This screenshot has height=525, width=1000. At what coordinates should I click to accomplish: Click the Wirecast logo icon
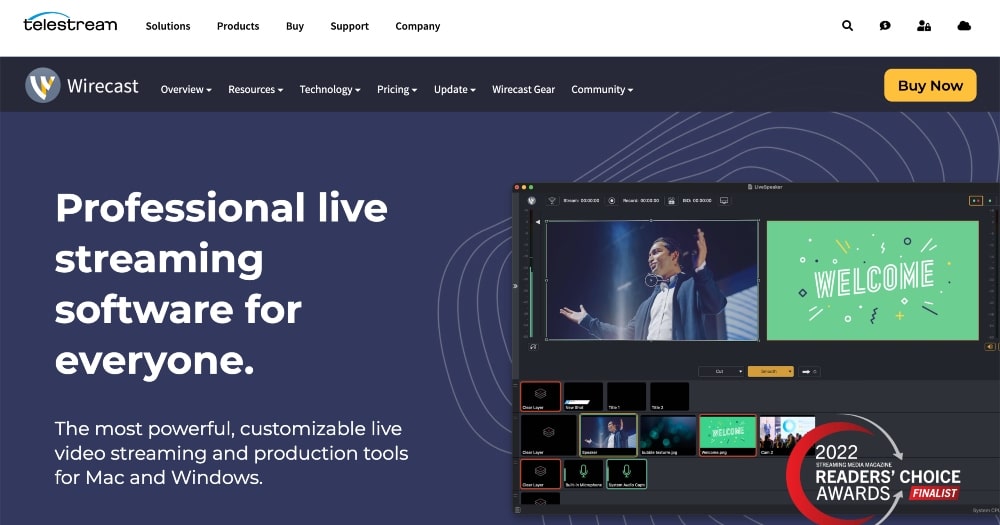coord(43,86)
